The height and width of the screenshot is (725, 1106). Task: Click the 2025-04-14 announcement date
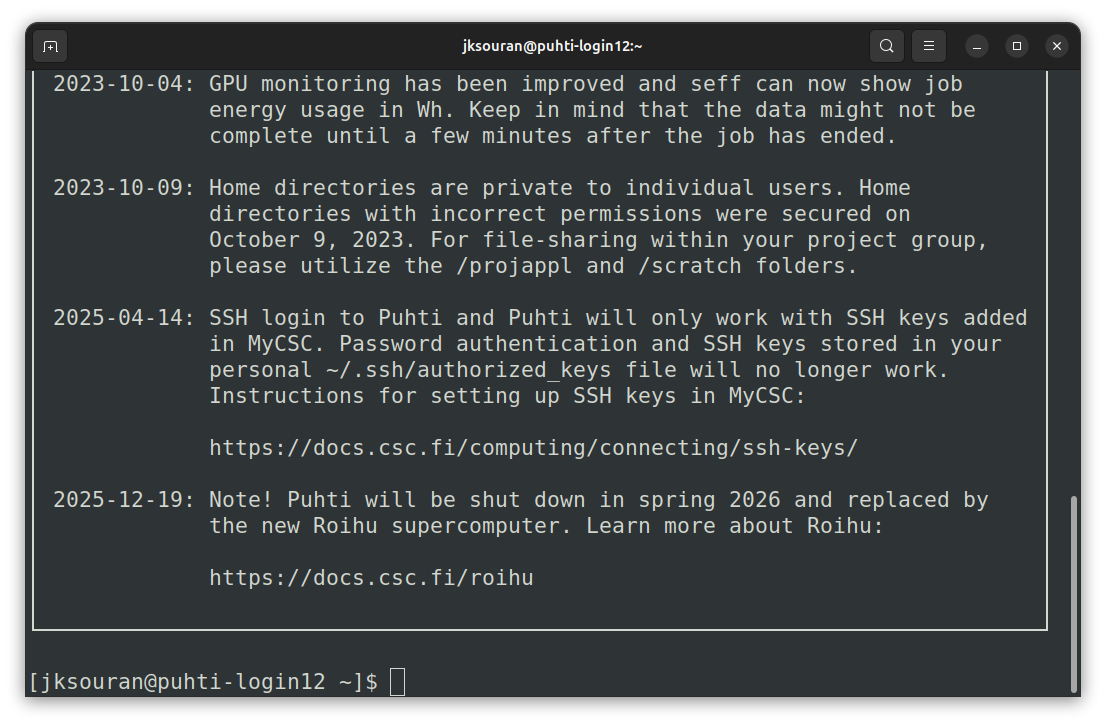point(124,318)
